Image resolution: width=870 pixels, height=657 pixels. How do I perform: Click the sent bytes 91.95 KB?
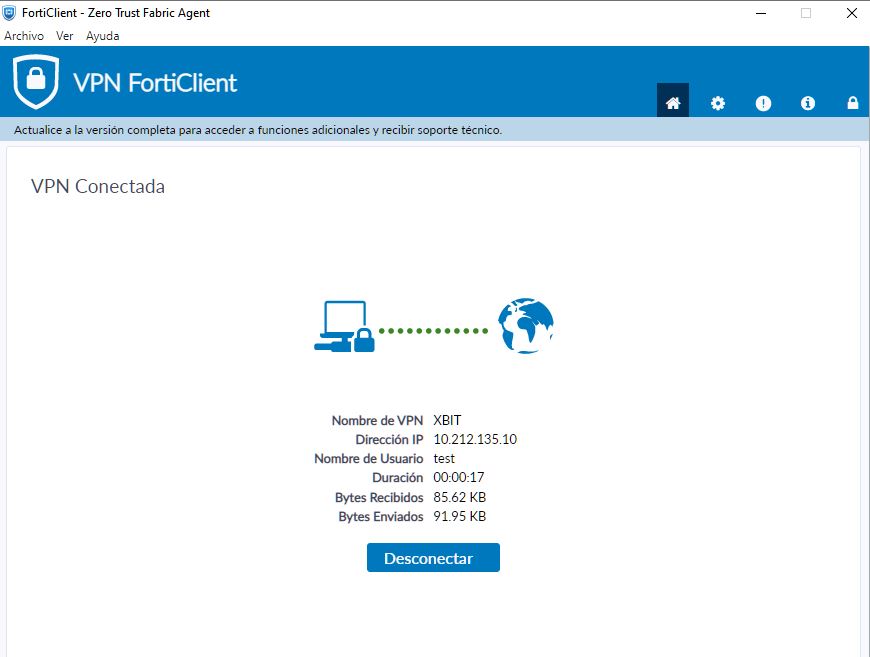coord(459,517)
